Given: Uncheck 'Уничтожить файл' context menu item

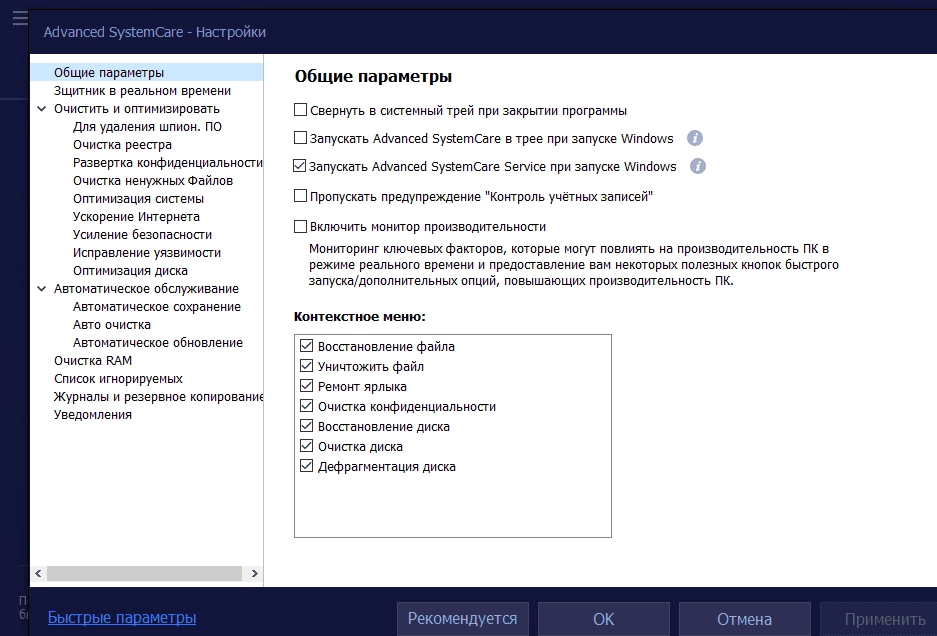Looking at the screenshot, I should pyautogui.click(x=307, y=366).
